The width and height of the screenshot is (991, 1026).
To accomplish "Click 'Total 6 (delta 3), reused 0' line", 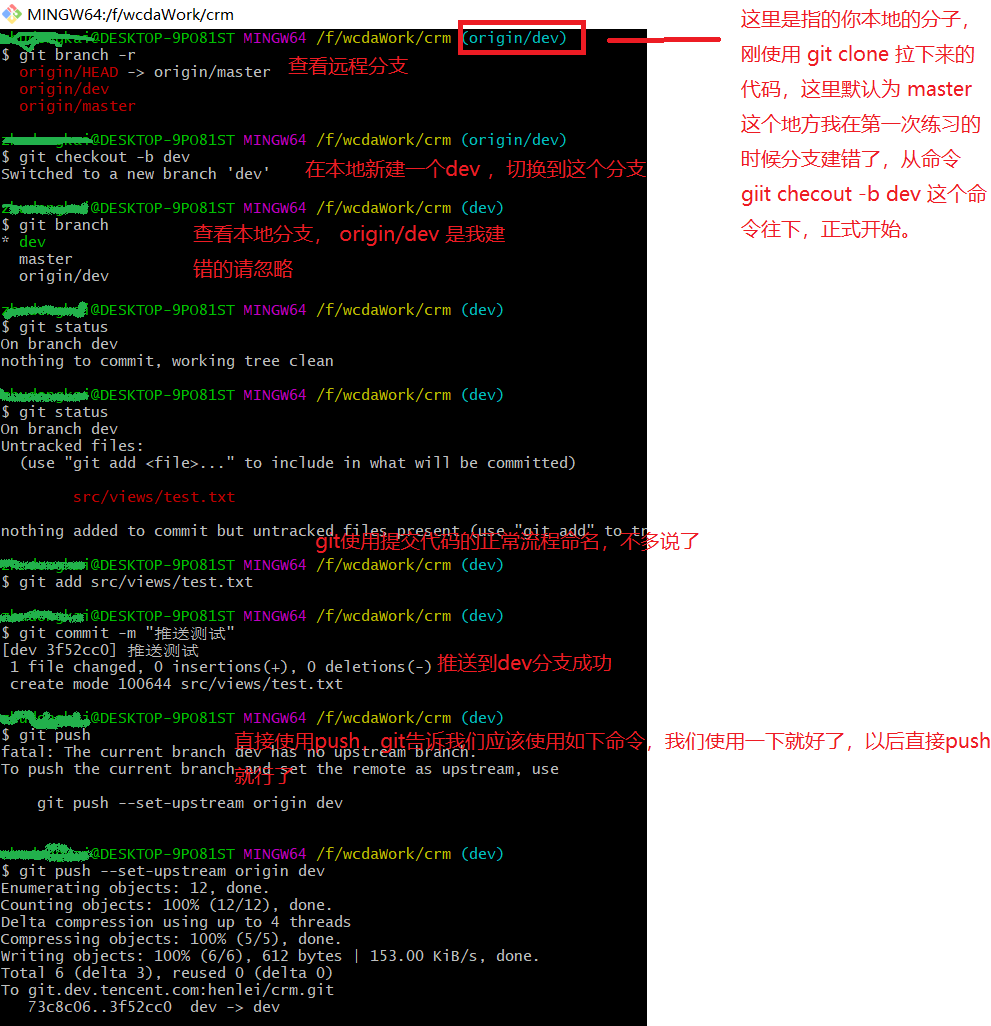I will (167, 974).
